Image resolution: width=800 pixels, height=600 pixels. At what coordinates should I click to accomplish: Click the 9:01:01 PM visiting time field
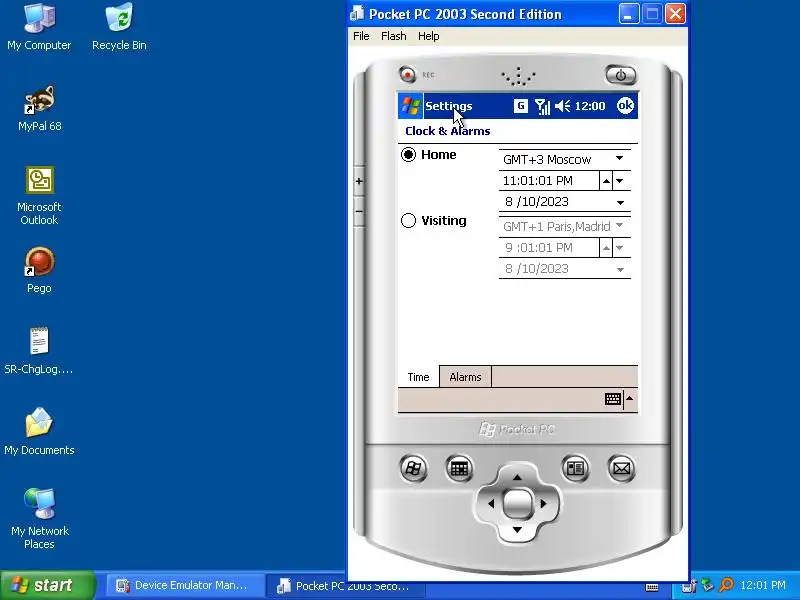tap(549, 248)
